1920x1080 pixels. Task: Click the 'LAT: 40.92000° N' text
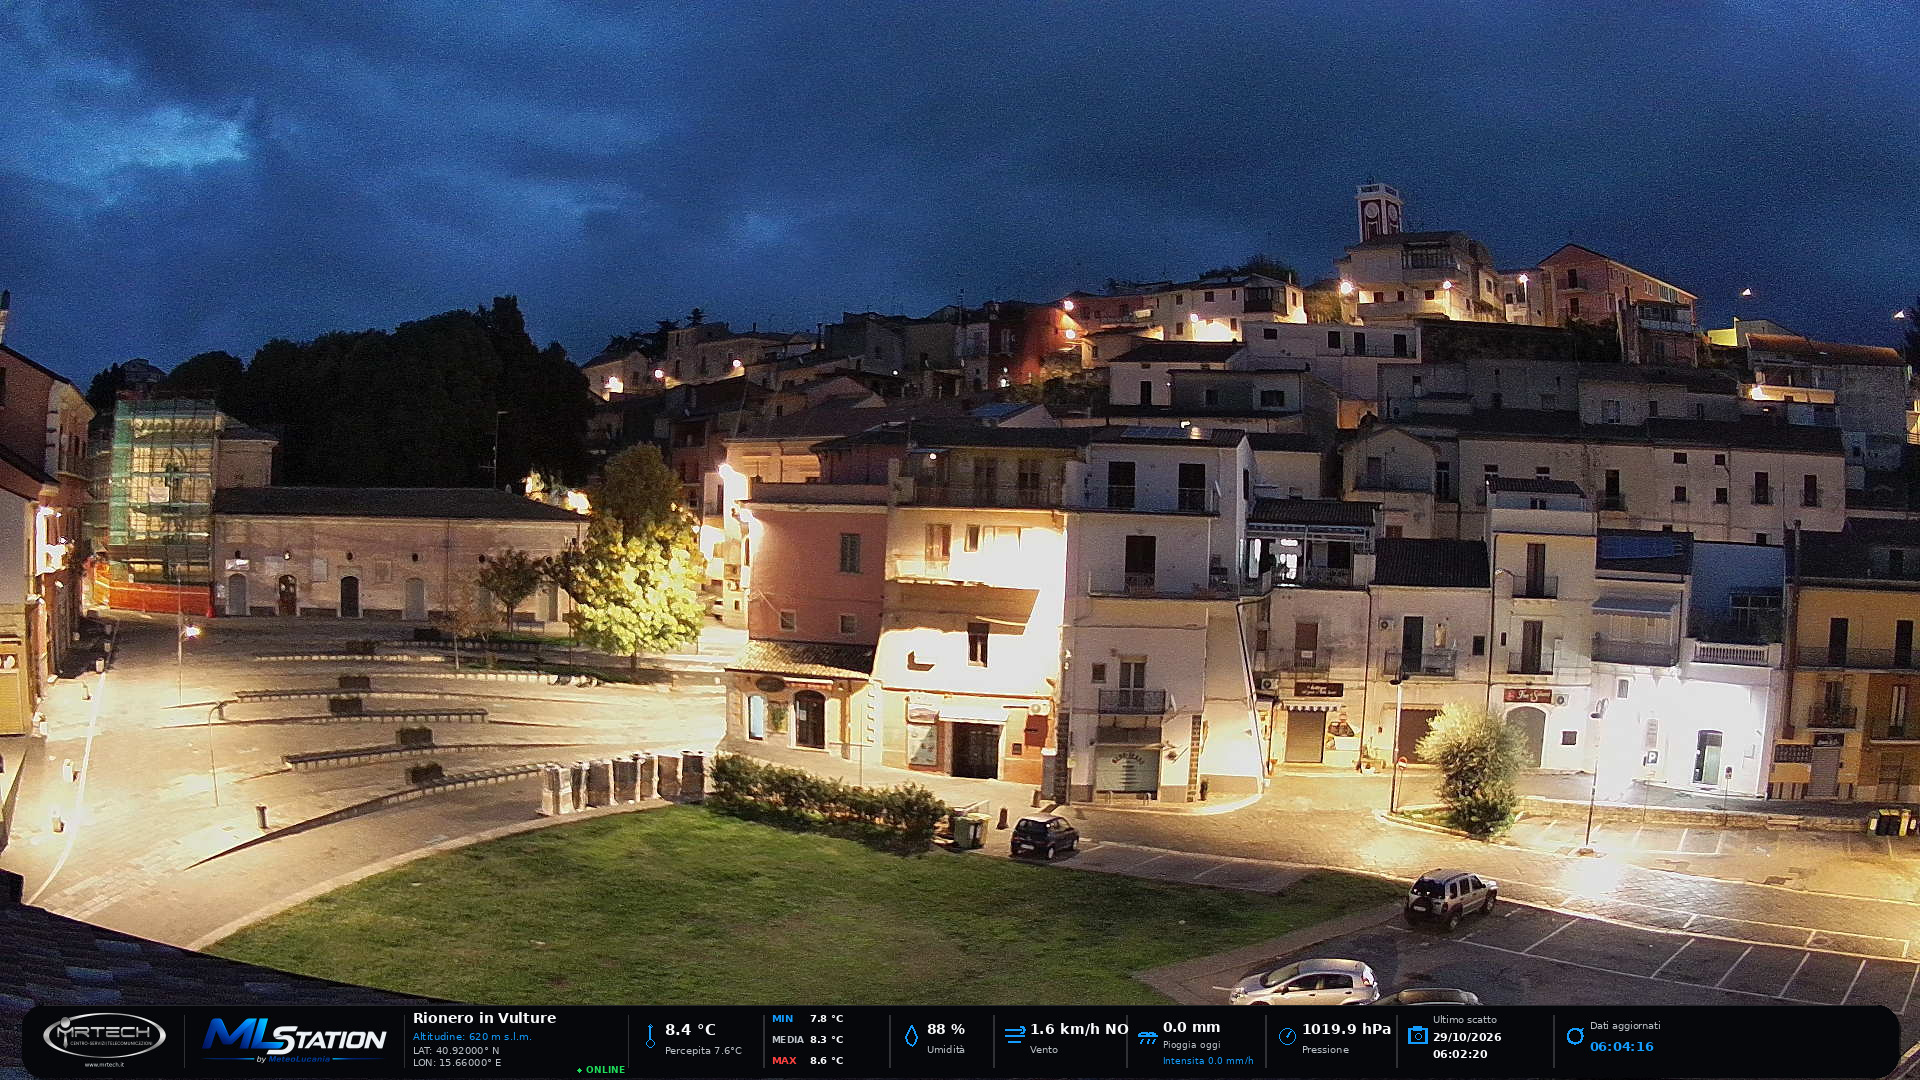coord(456,1050)
